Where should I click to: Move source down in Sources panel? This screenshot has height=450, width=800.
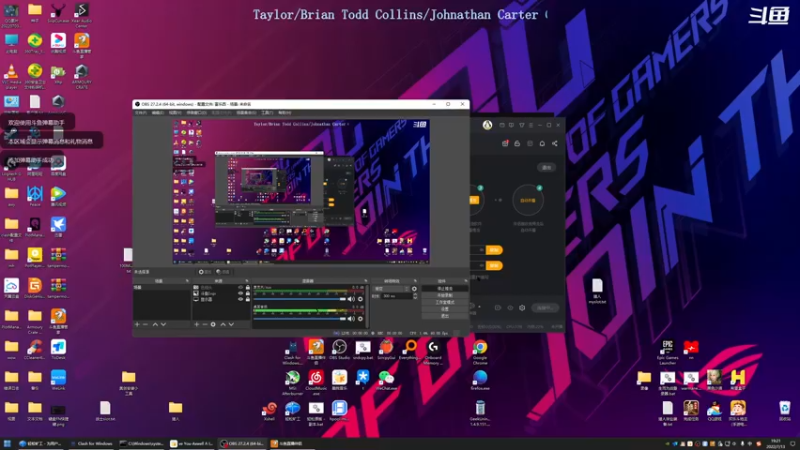pos(232,324)
